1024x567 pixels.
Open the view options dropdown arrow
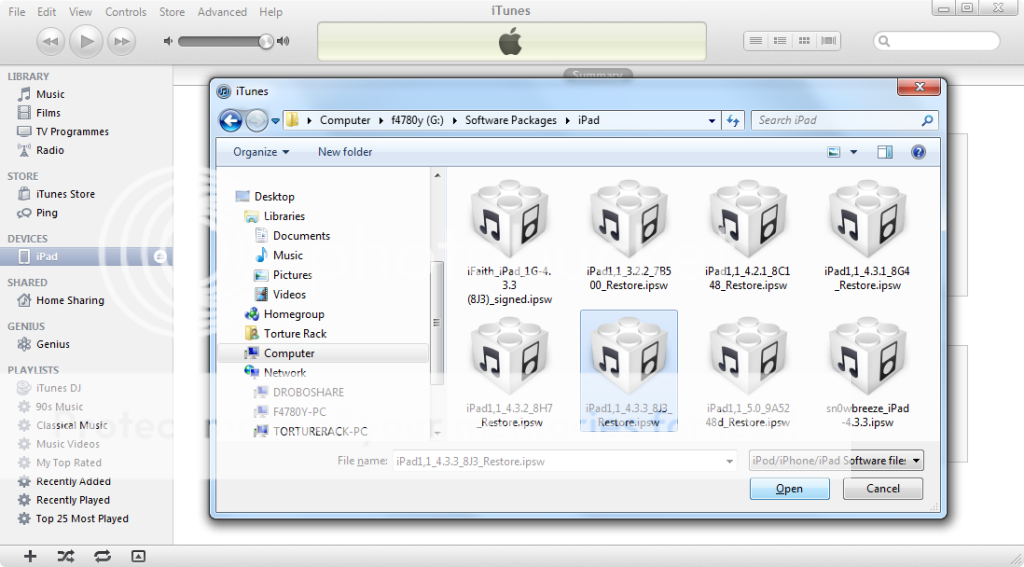(854, 152)
